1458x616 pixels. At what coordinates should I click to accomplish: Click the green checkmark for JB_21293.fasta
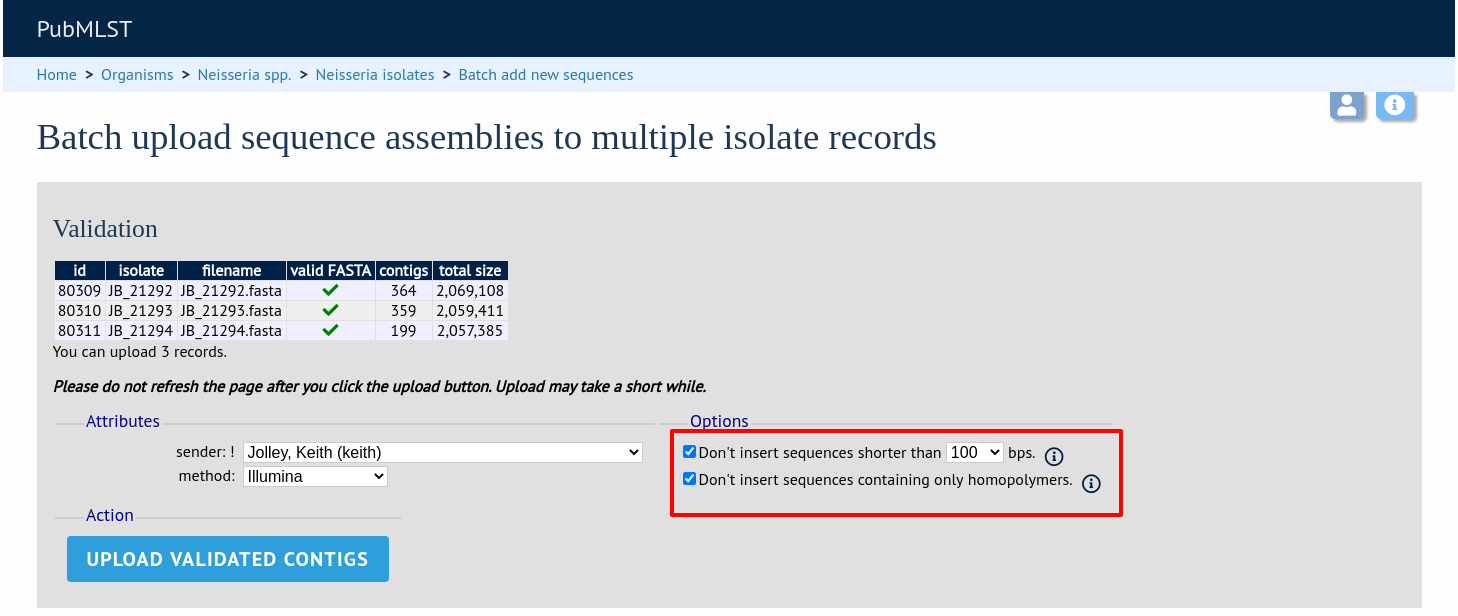[x=331, y=310]
